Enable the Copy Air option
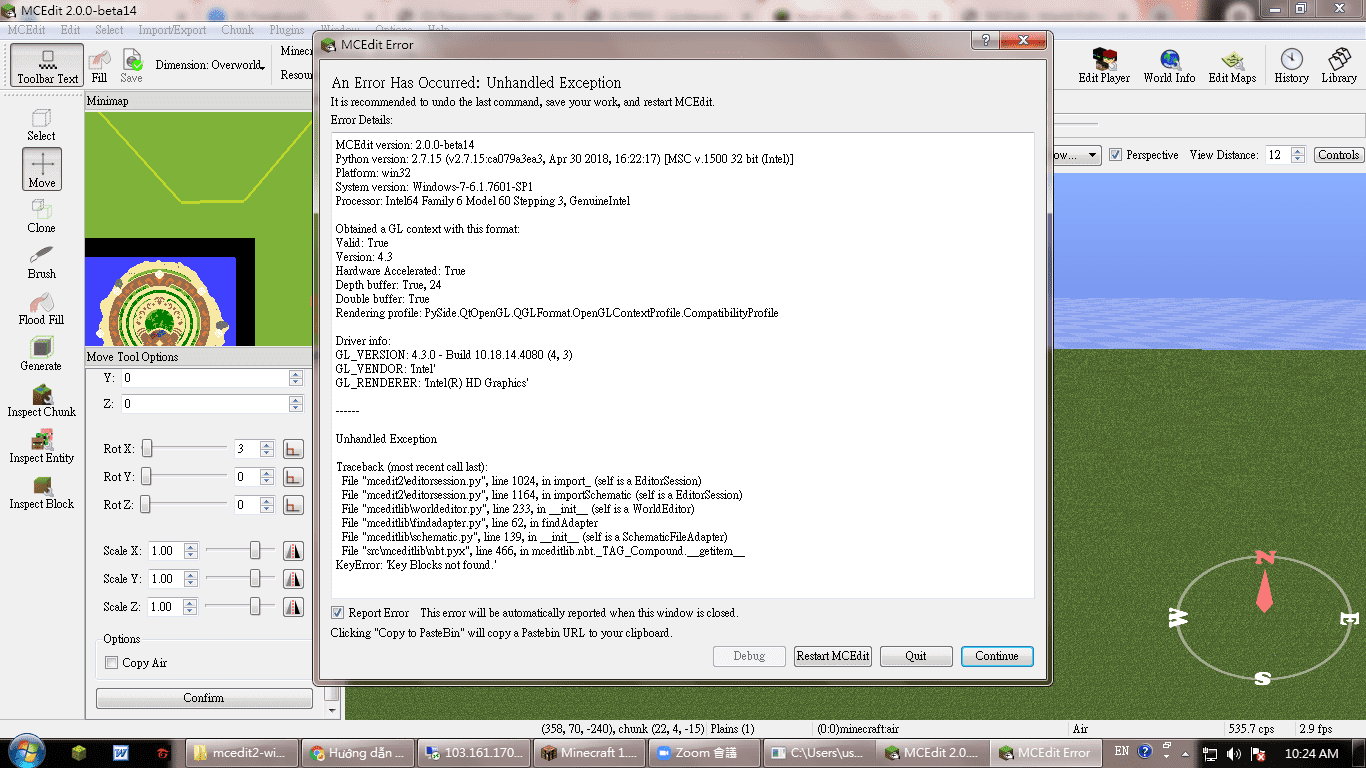Screen dimensions: 1366x768 click(112, 663)
